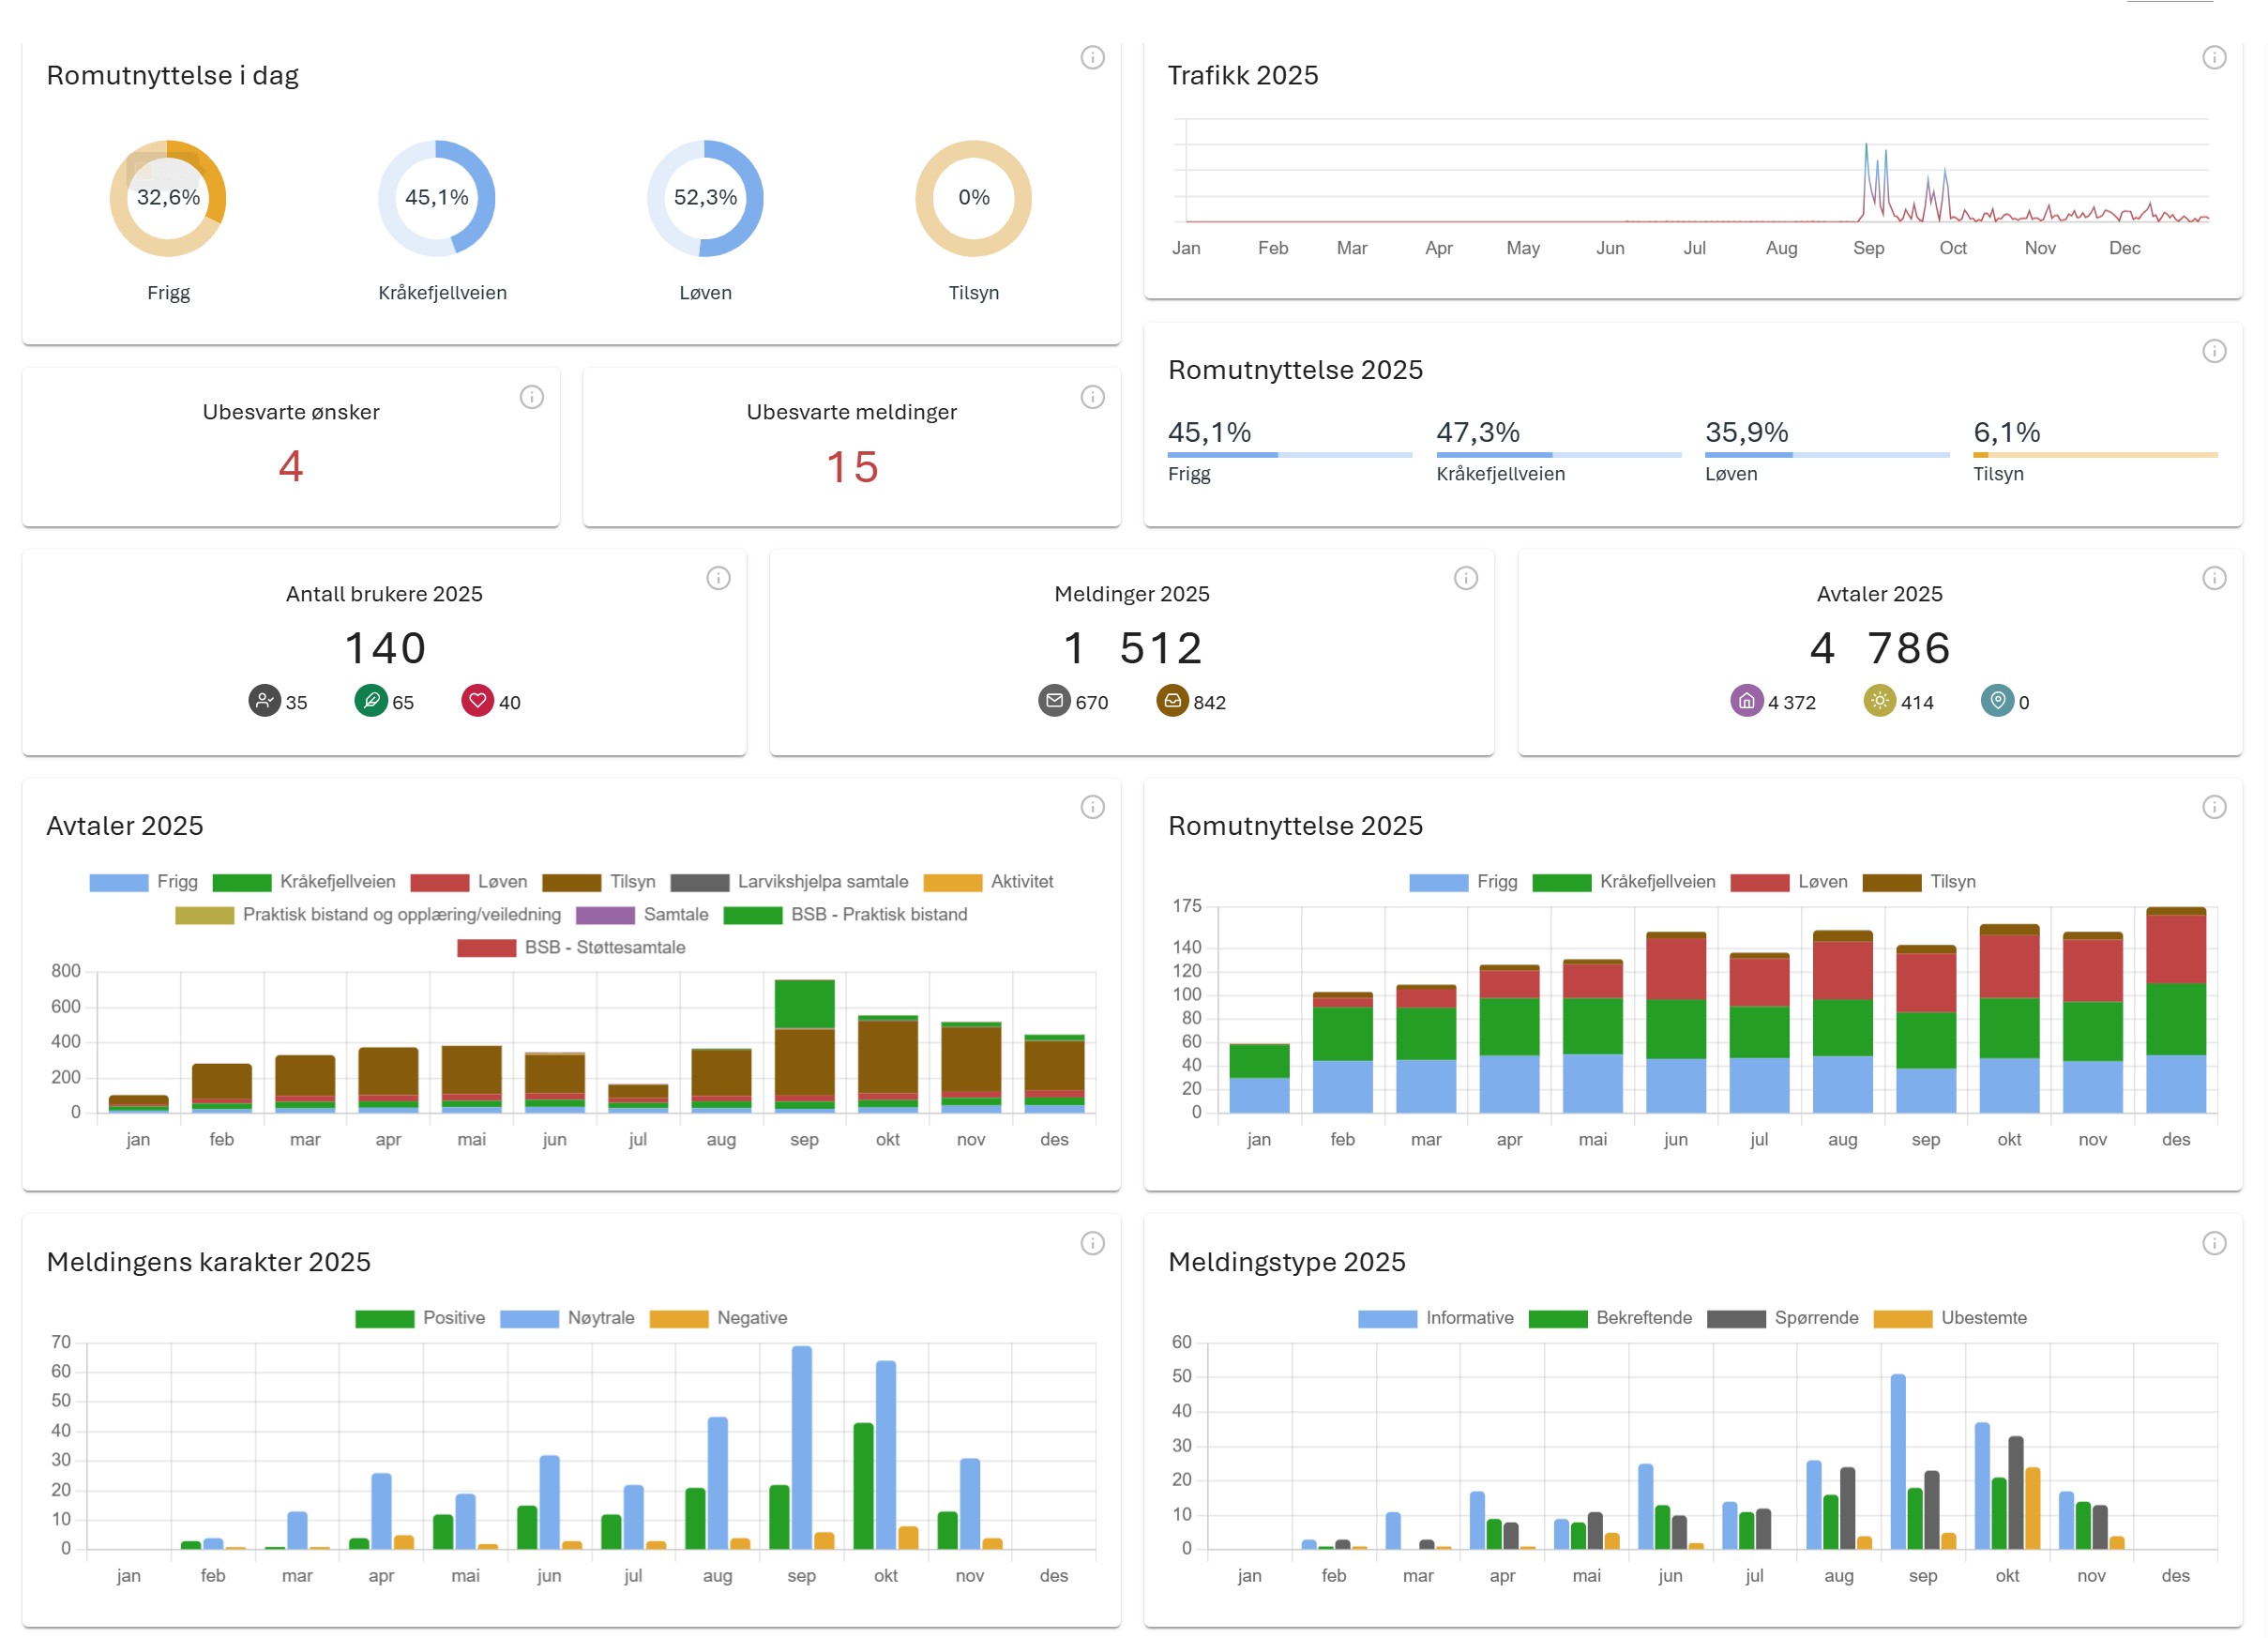Click the envelope icon under Meldinger 2025
The height and width of the screenshot is (1638, 2268).
(x=1054, y=701)
